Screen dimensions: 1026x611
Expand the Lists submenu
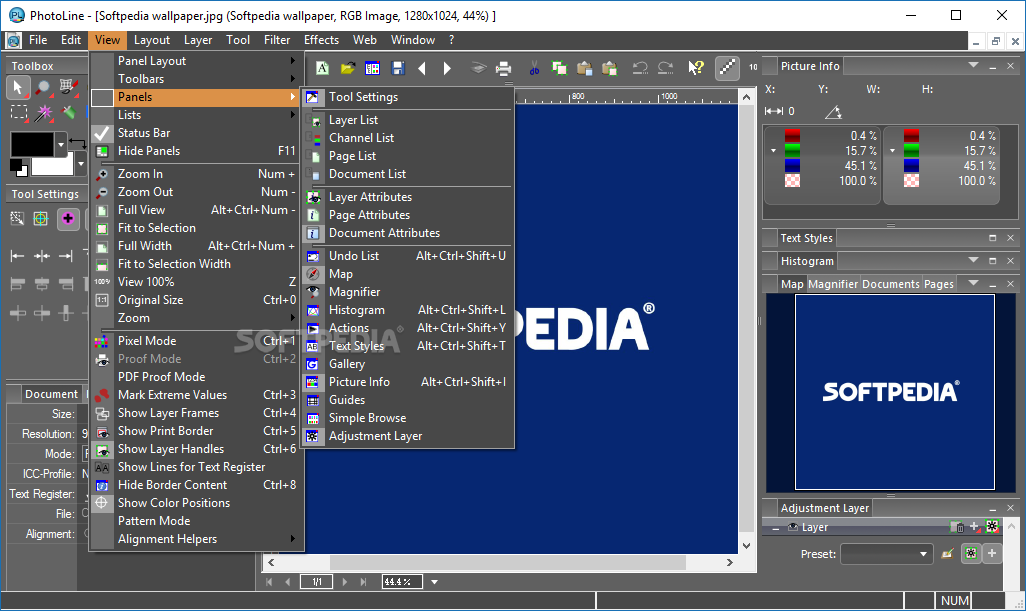196,115
